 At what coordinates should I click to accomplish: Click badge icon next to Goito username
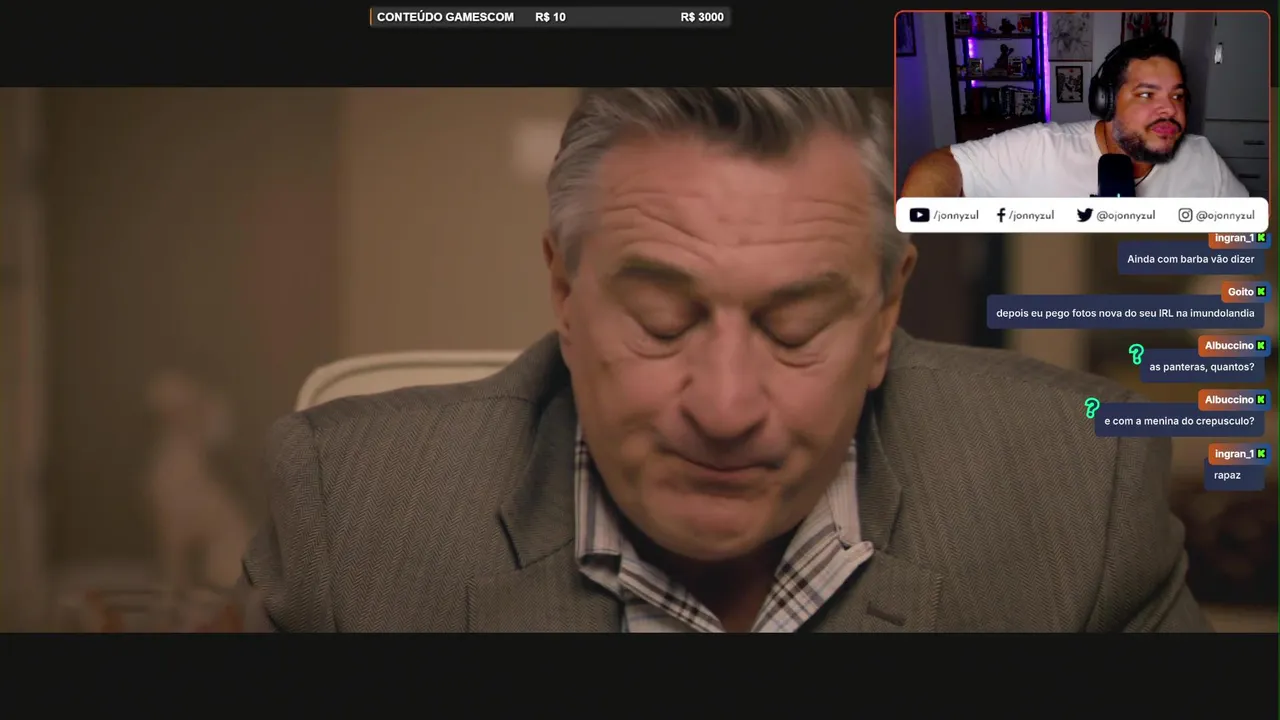tap(1261, 292)
